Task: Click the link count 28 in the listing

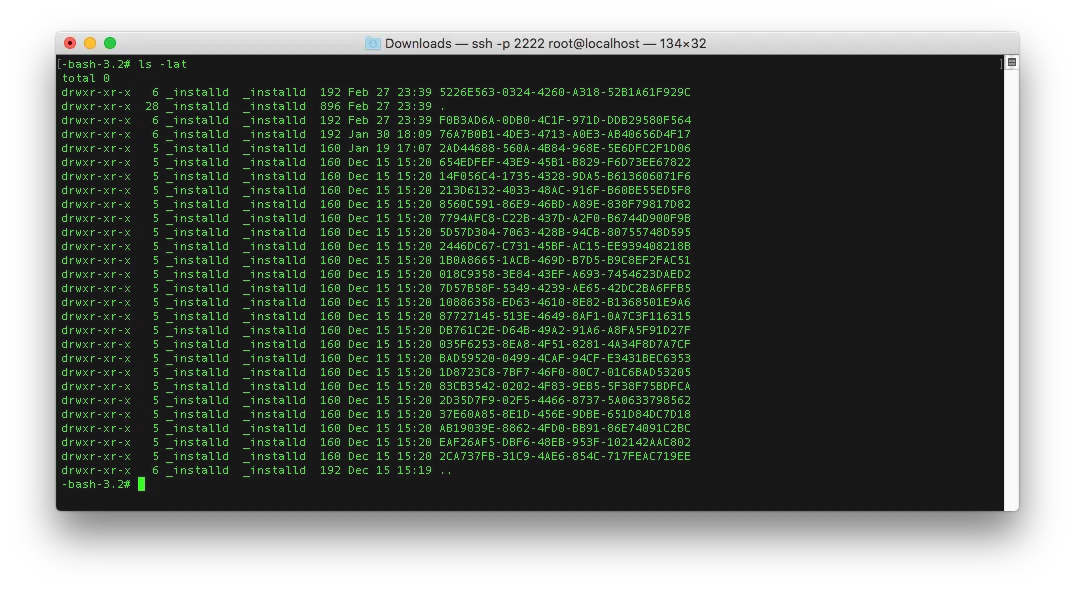Action: point(152,106)
